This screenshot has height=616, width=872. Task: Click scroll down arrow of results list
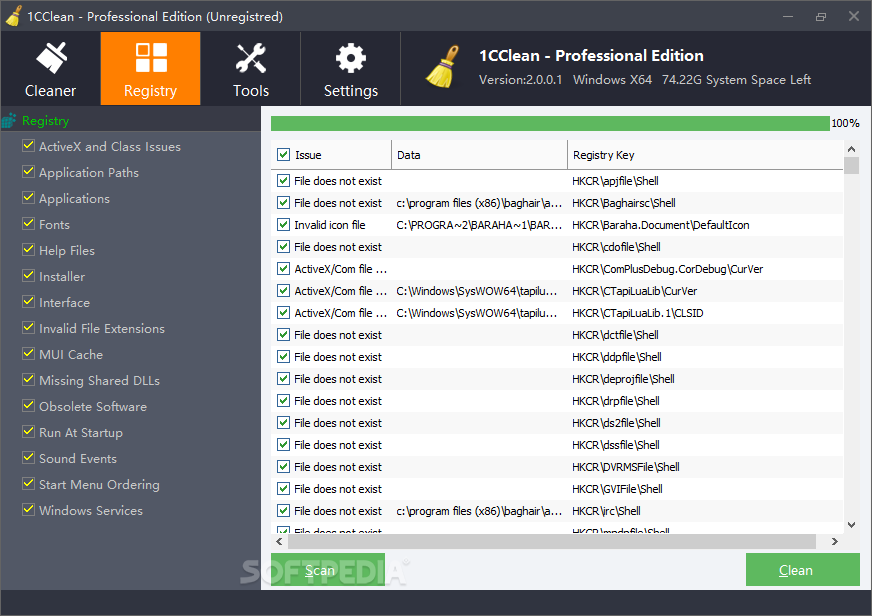(851, 524)
